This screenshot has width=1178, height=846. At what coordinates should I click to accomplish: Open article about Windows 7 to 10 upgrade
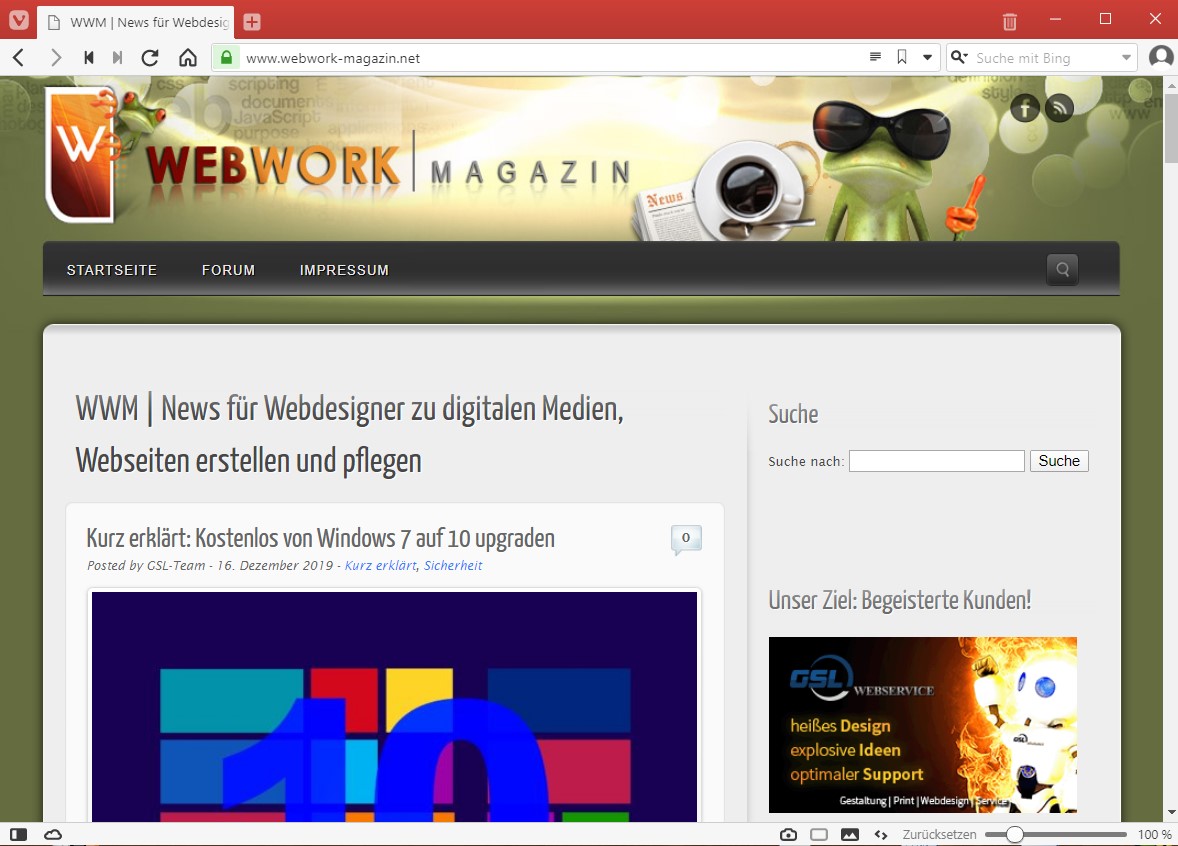pos(321,538)
